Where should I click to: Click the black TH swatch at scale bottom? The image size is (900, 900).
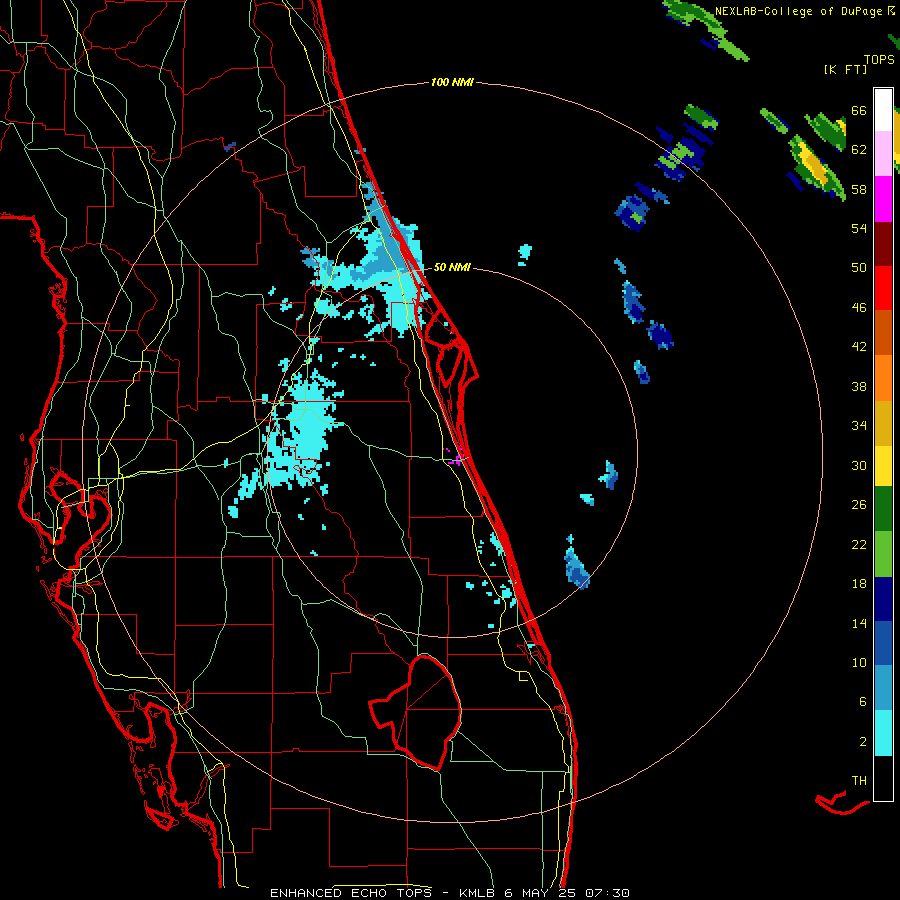pyautogui.click(x=883, y=778)
